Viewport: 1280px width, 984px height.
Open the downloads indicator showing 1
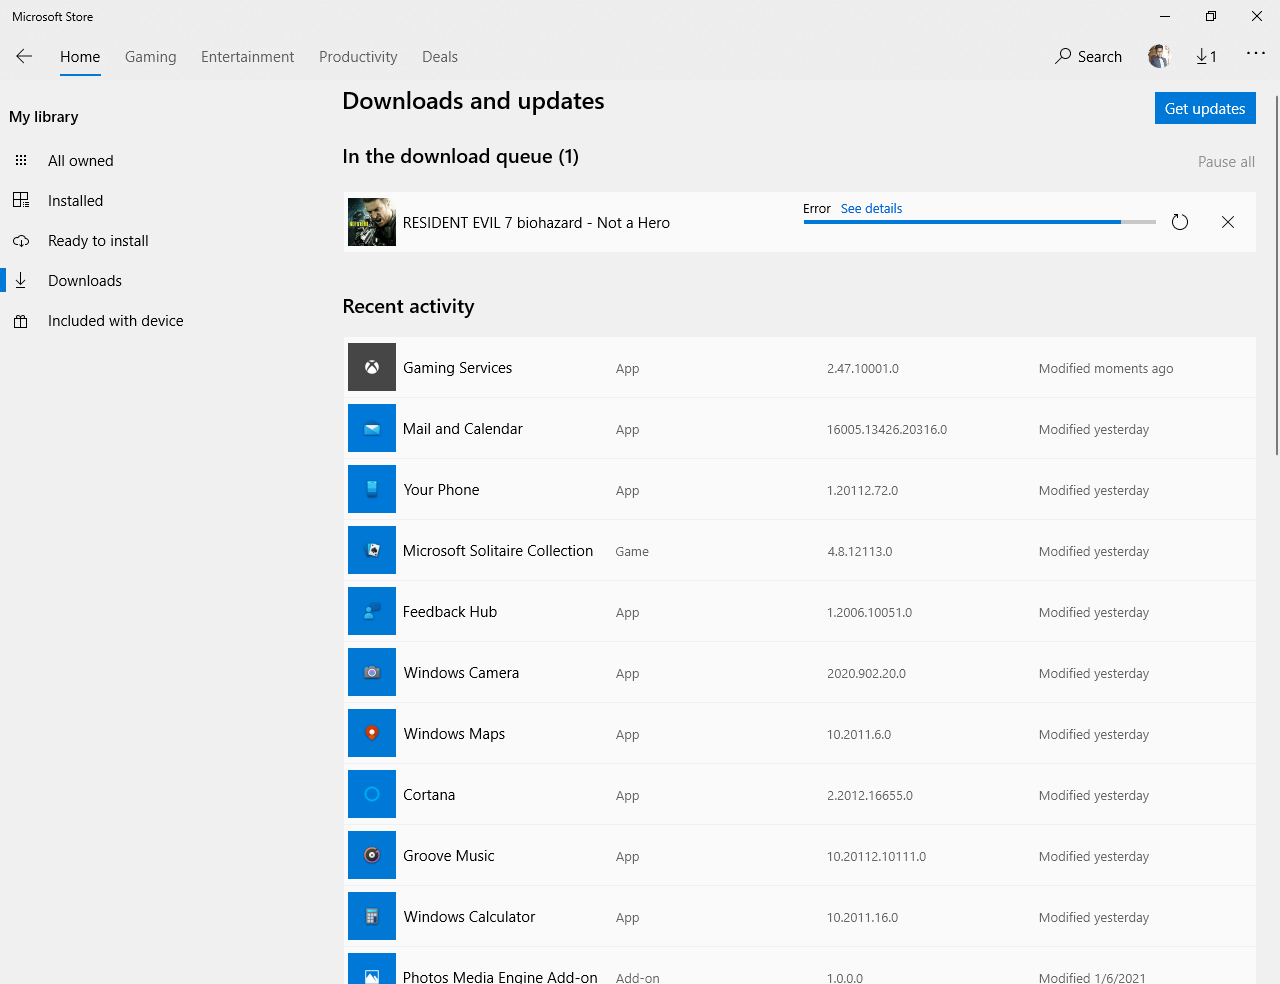[1206, 56]
